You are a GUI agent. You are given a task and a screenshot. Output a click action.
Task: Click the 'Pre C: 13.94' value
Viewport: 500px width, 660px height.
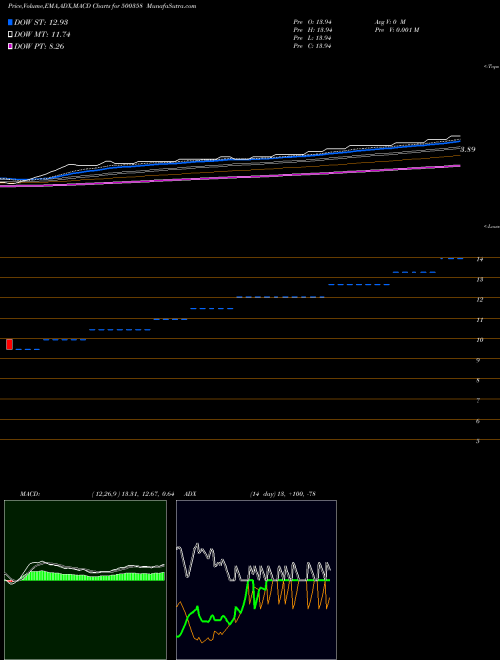tap(313, 46)
